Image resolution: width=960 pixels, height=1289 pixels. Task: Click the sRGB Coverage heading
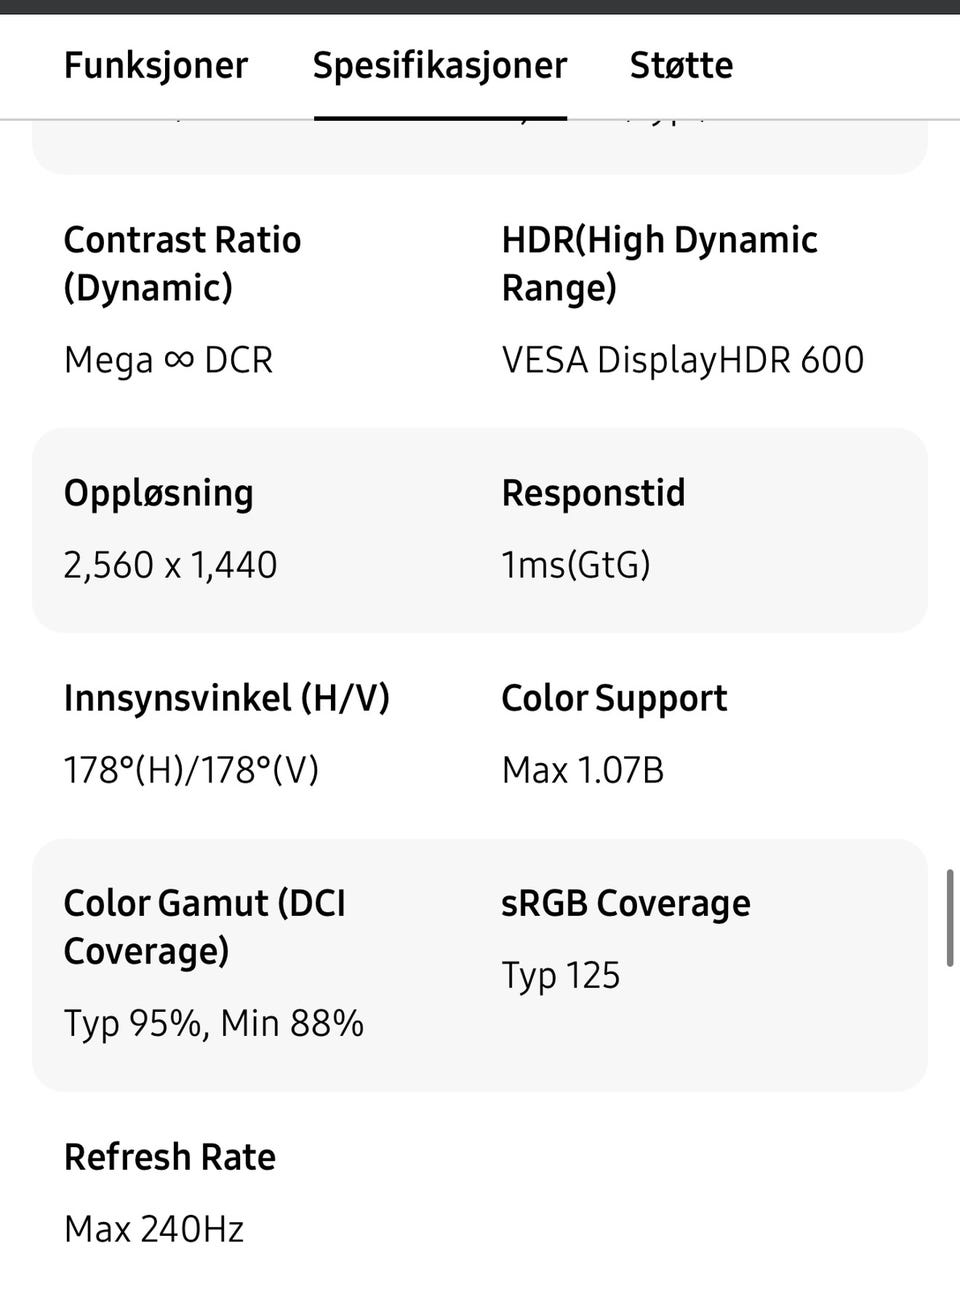tap(625, 903)
